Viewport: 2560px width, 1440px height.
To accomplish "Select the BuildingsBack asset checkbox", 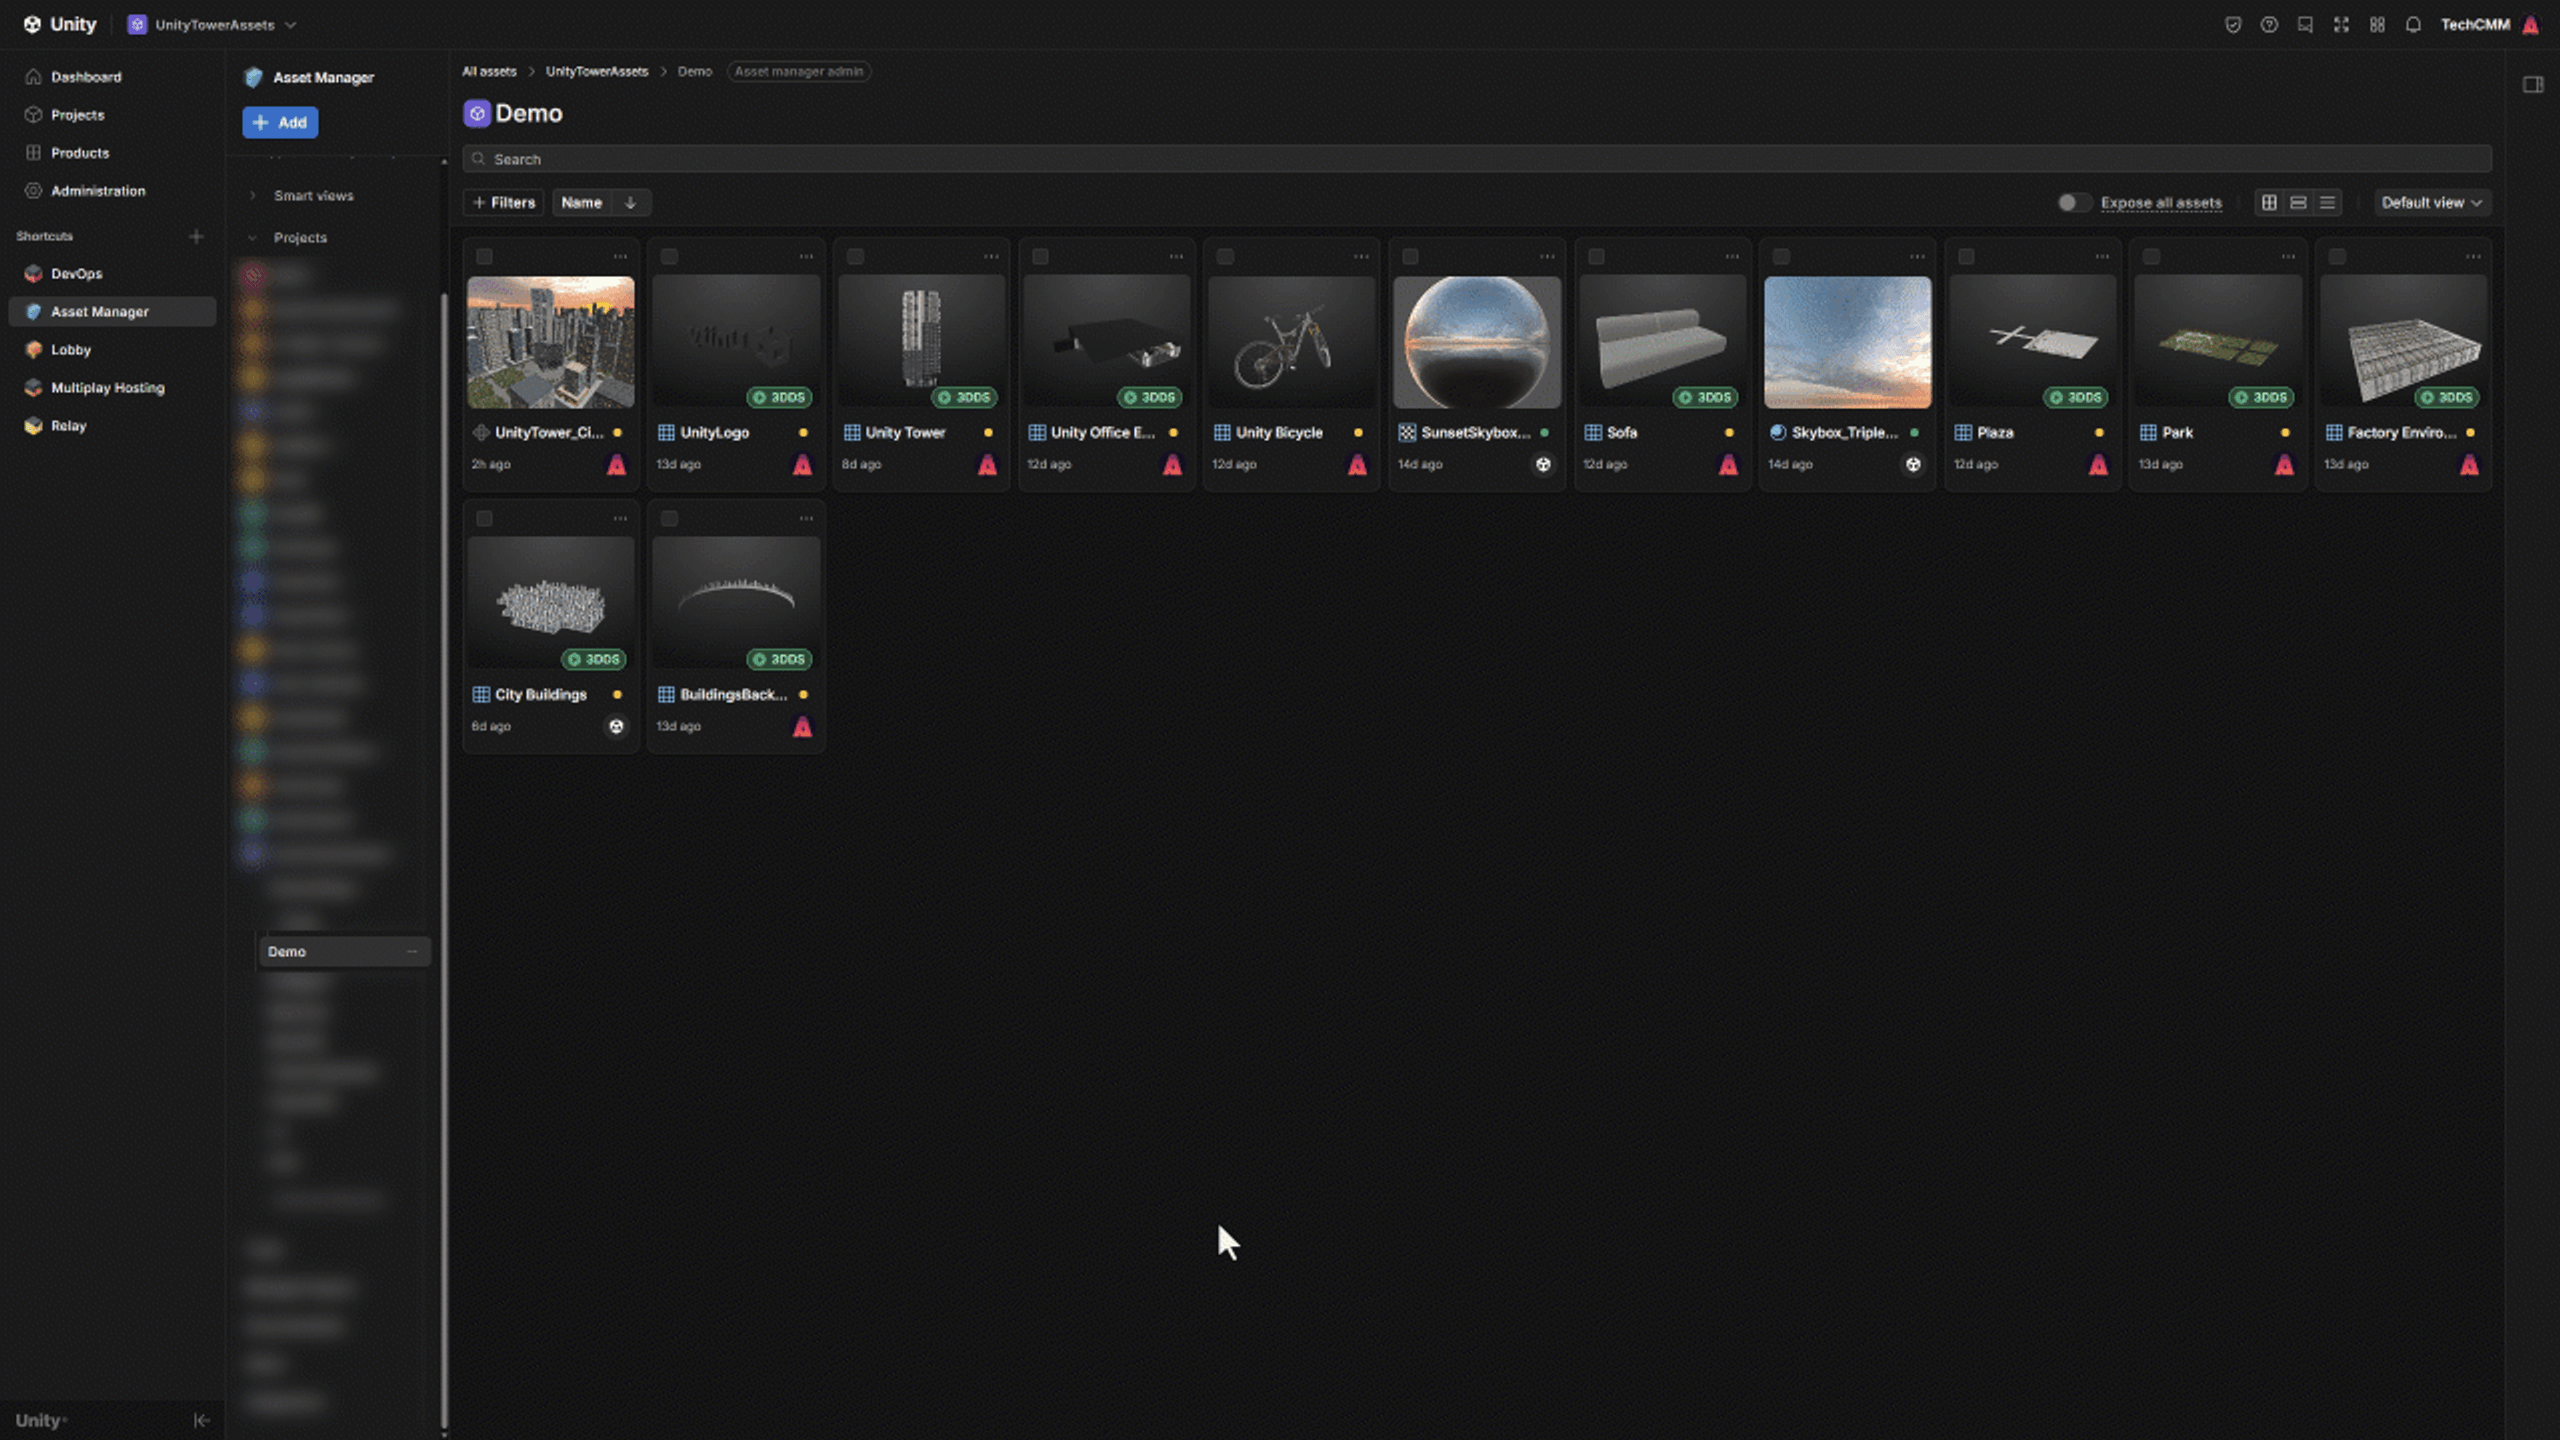I will [669, 518].
